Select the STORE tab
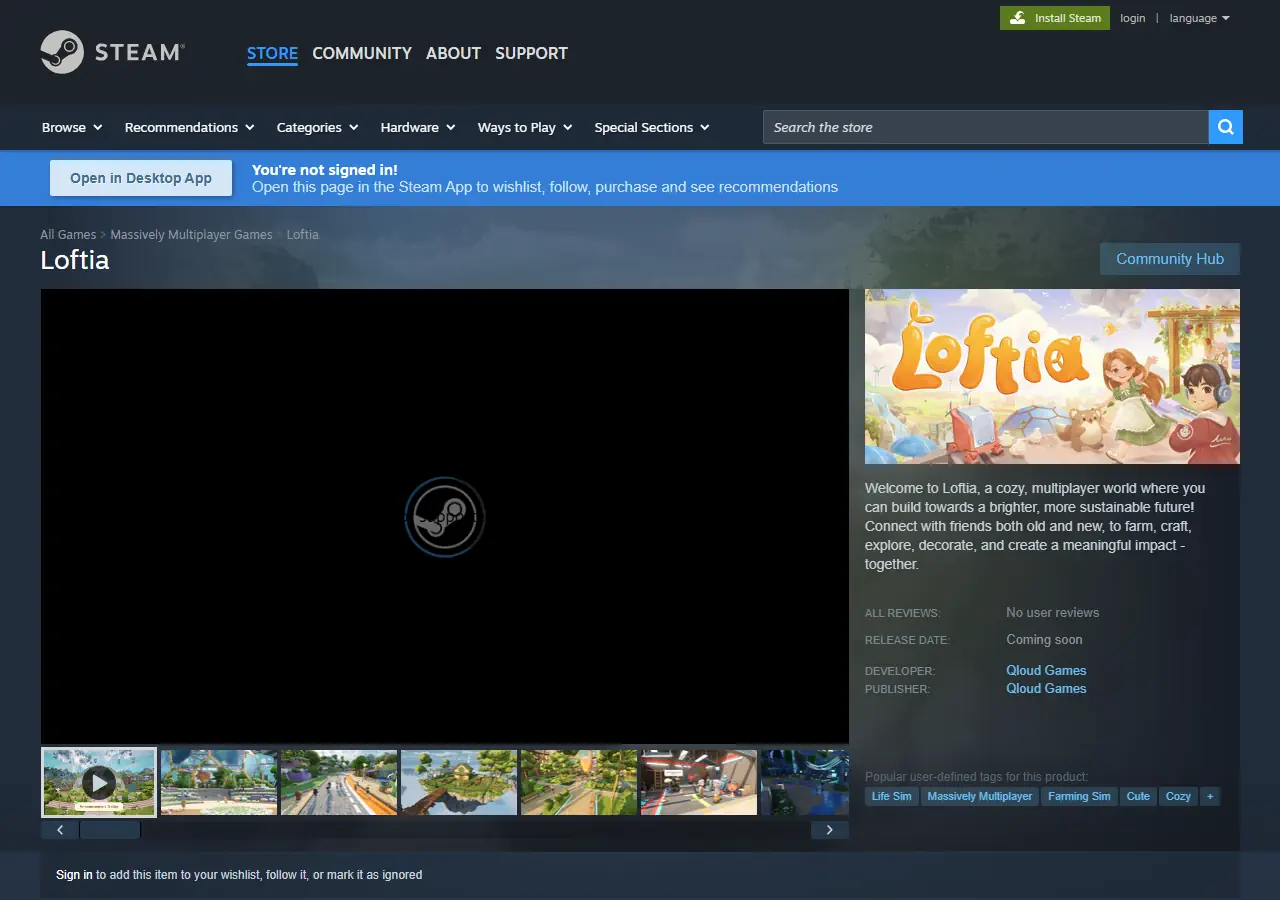The image size is (1280, 900). click(272, 53)
